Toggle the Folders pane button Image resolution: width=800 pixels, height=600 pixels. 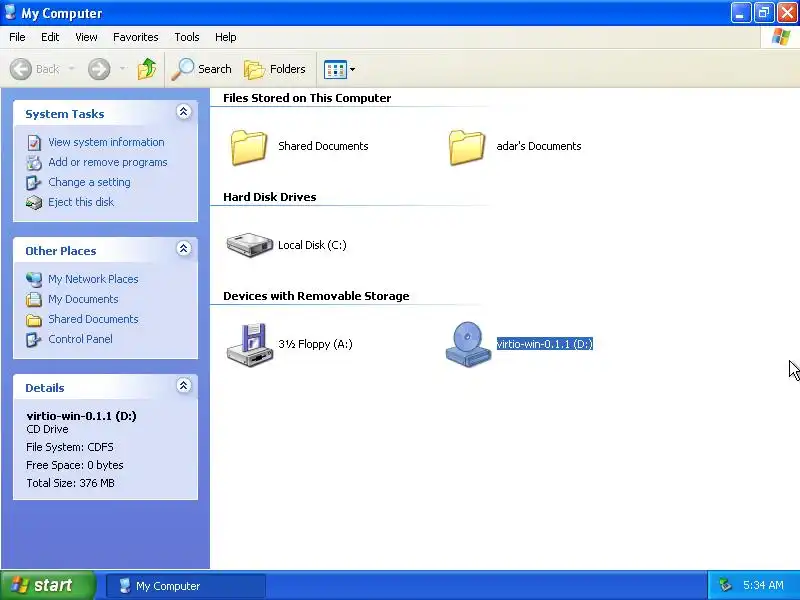coord(275,69)
